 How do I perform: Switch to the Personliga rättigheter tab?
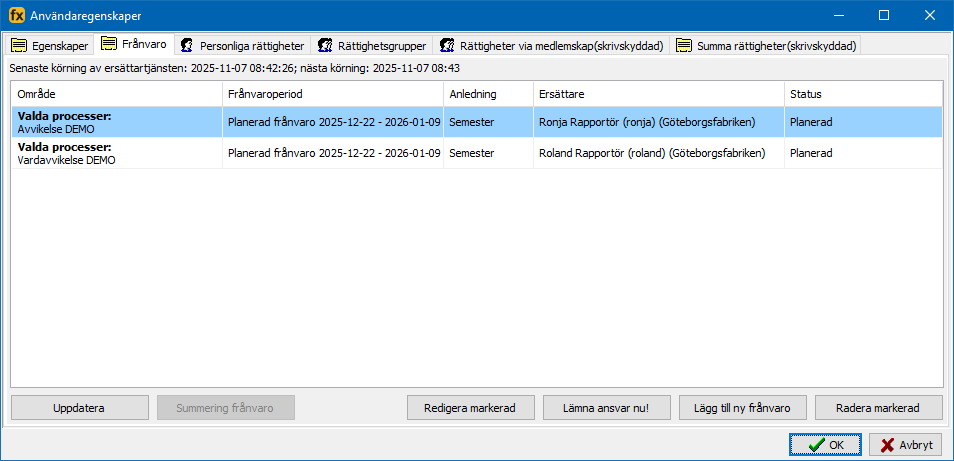[x=243, y=46]
